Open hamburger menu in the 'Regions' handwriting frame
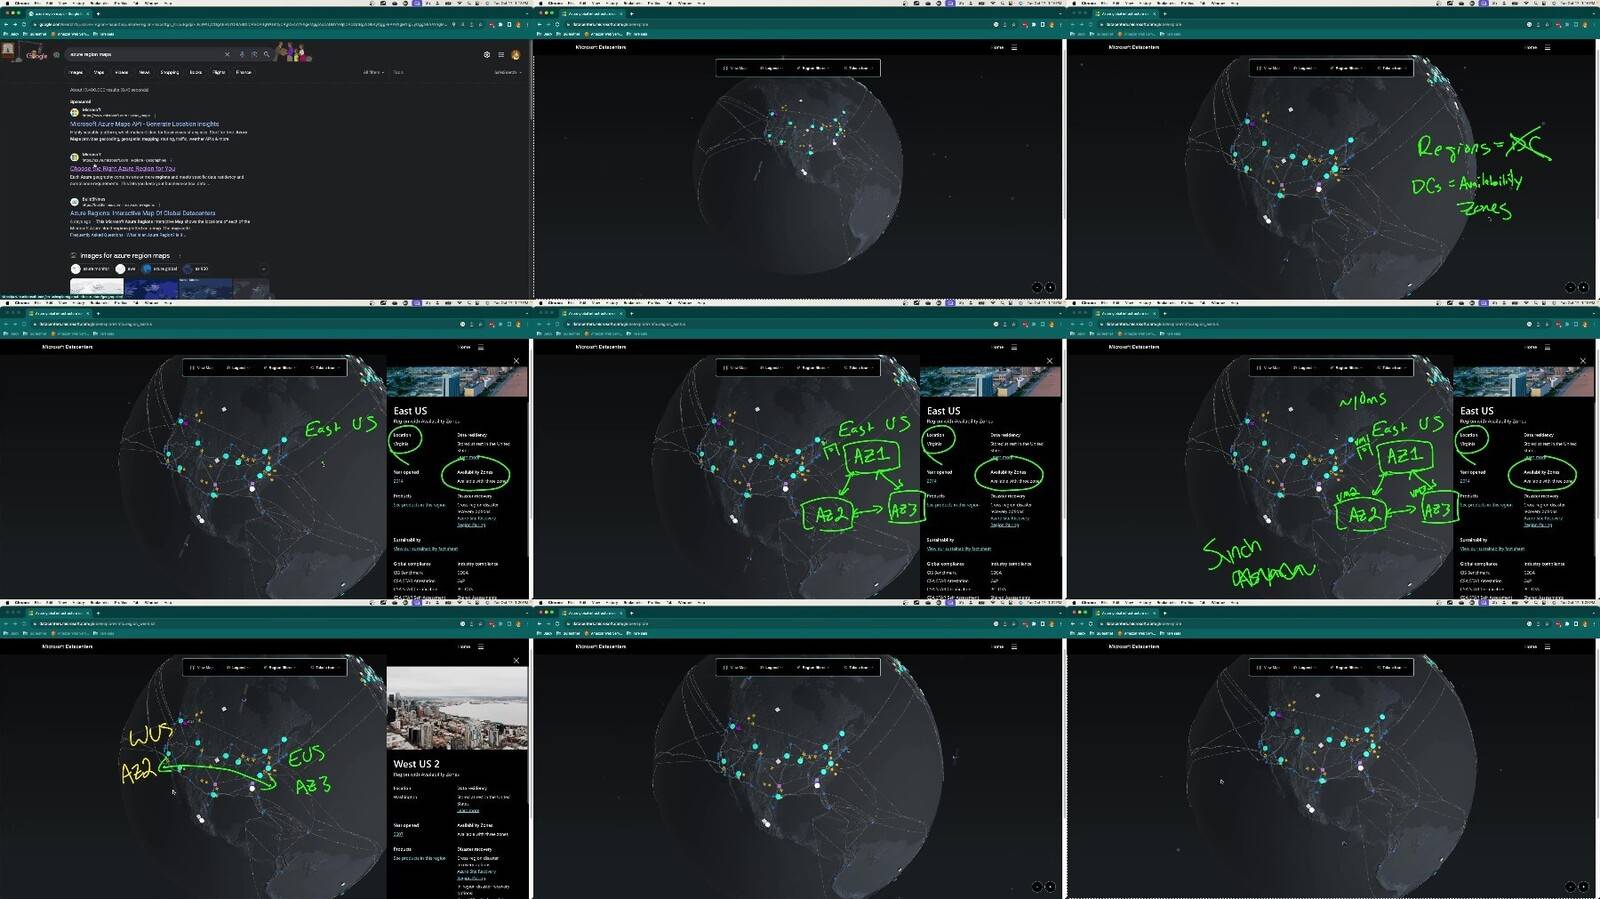The height and width of the screenshot is (899, 1600). tap(1547, 47)
